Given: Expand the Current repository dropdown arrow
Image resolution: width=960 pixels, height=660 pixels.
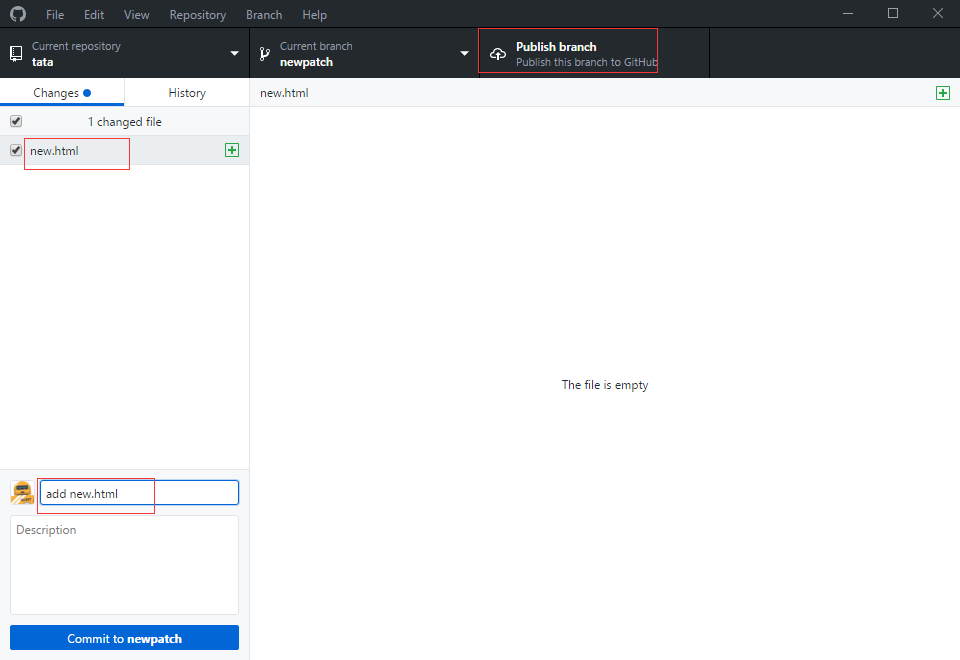Looking at the screenshot, I should pyautogui.click(x=234, y=54).
